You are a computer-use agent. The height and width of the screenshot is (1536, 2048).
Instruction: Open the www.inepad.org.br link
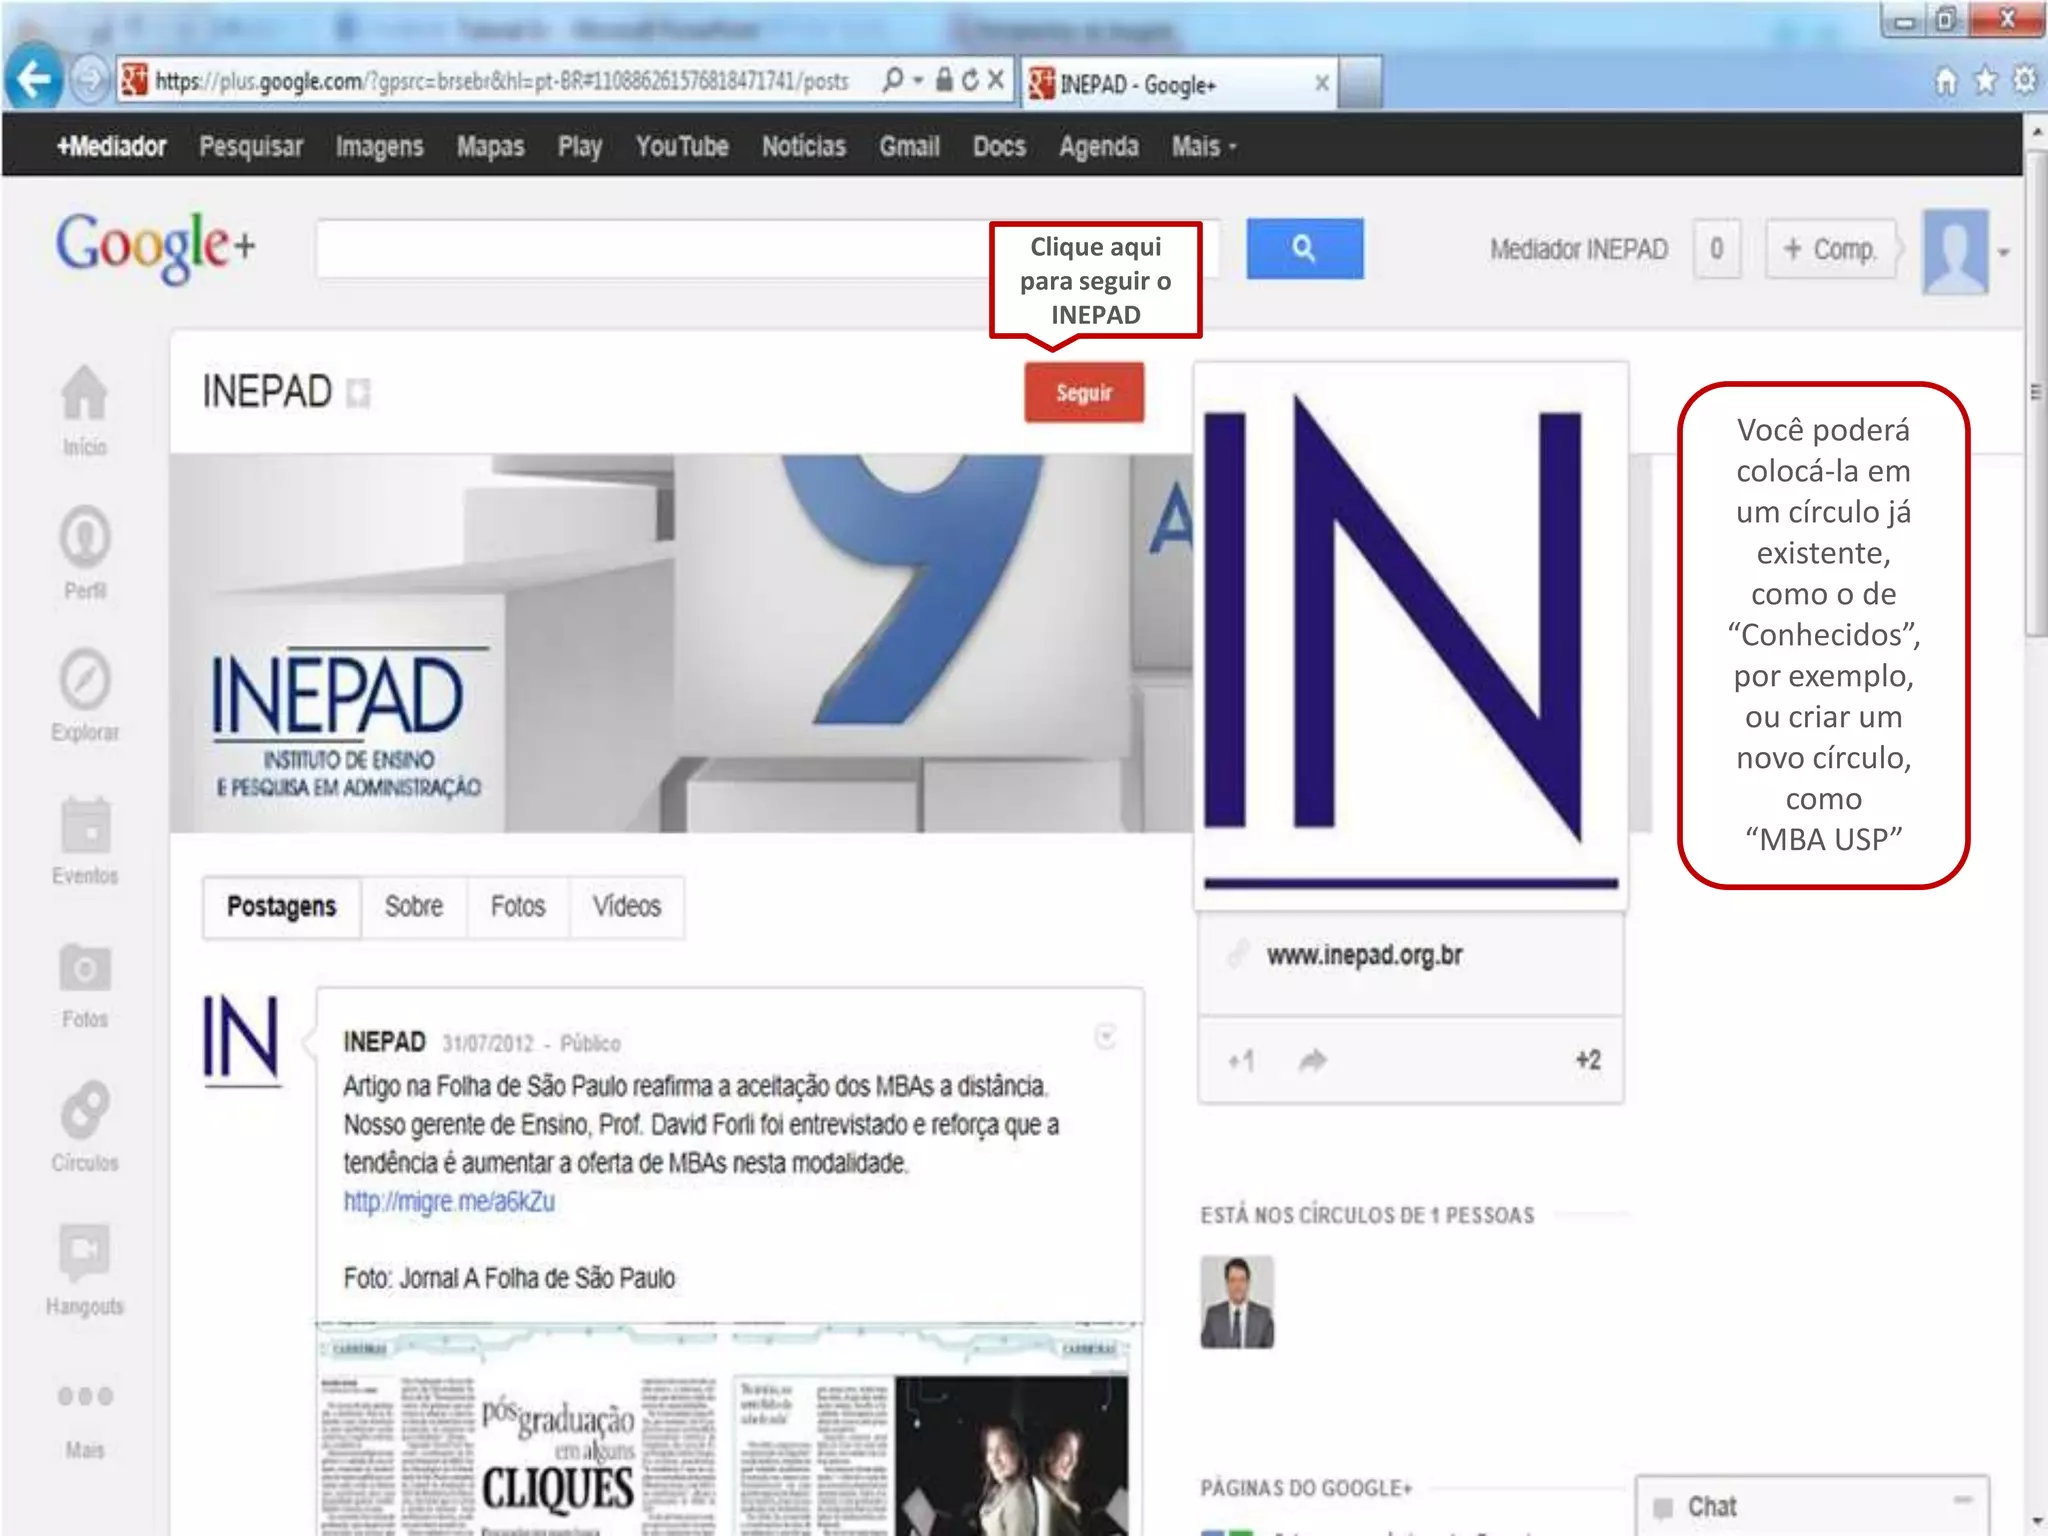point(1364,956)
